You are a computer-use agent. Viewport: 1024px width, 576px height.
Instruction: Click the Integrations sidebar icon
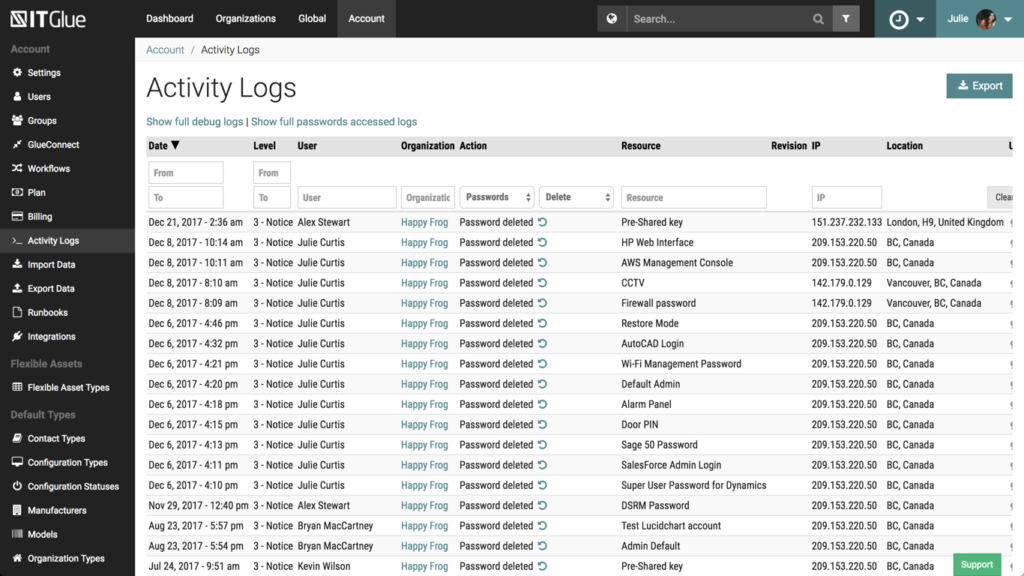16,336
